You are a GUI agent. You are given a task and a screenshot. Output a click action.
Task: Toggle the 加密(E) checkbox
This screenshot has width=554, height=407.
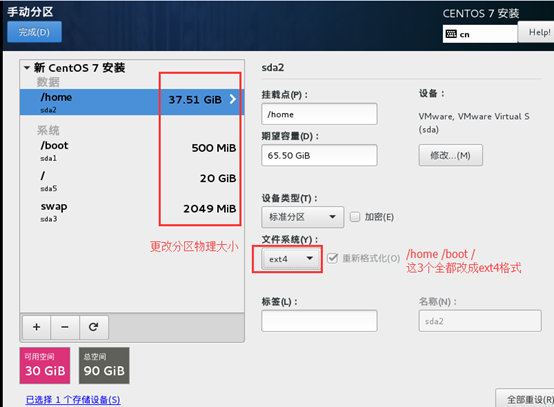point(355,217)
